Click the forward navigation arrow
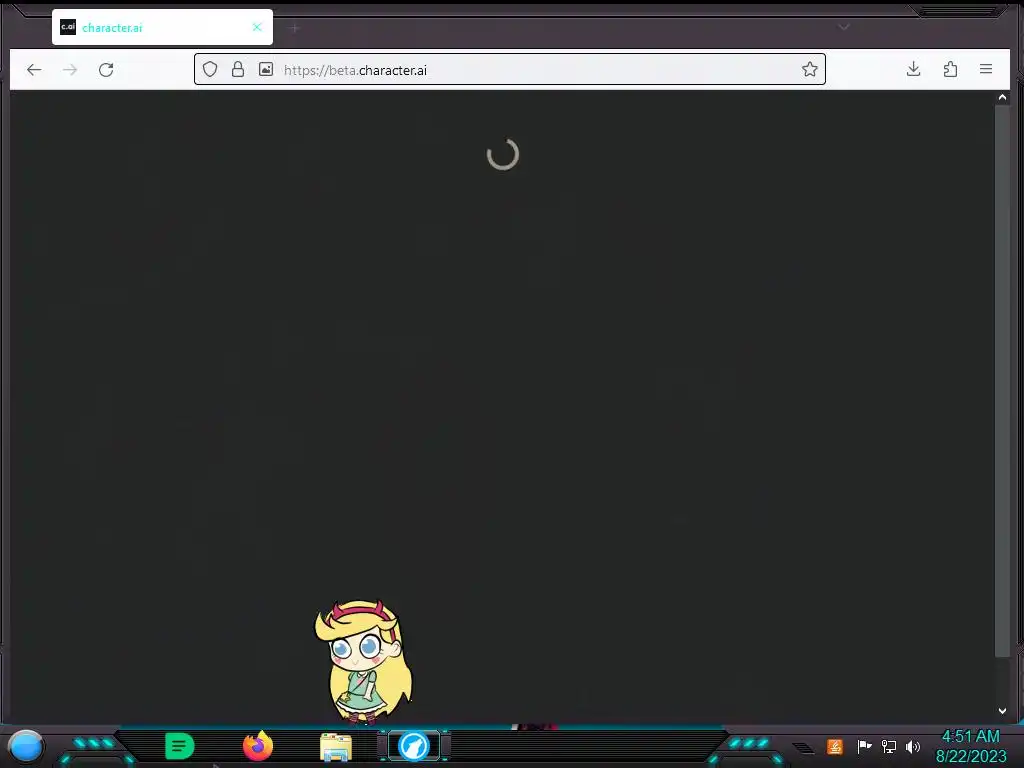This screenshot has width=1024, height=768. click(70, 70)
